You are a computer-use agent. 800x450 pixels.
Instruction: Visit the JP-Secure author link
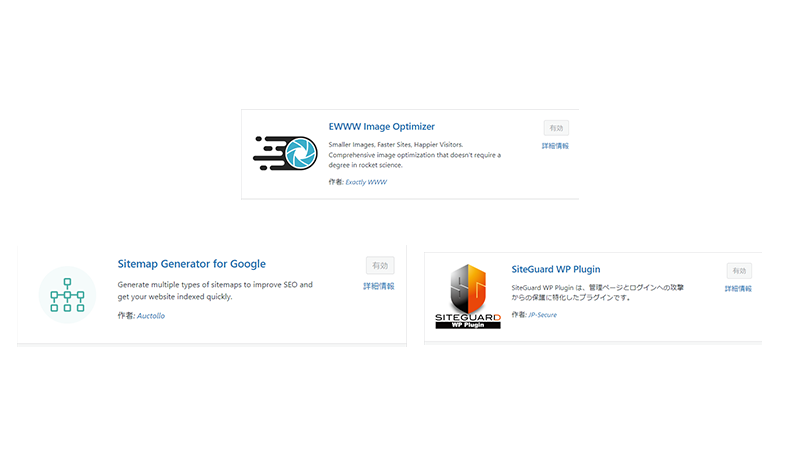click(542, 315)
